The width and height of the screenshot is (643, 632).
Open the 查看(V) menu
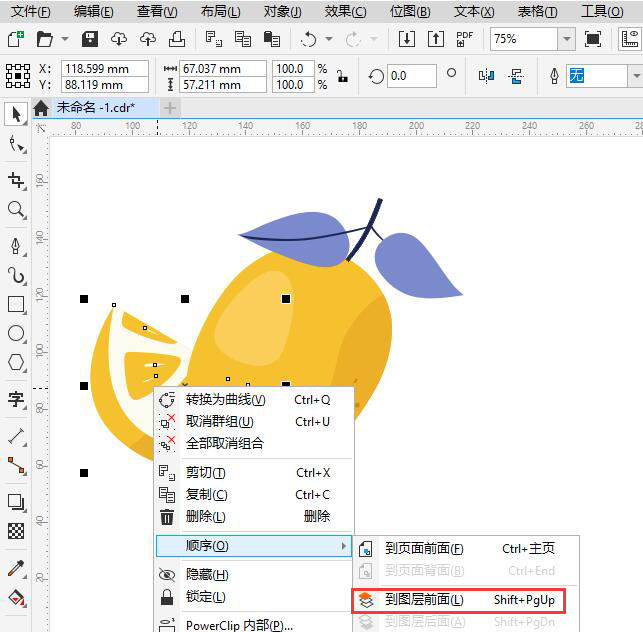157,11
